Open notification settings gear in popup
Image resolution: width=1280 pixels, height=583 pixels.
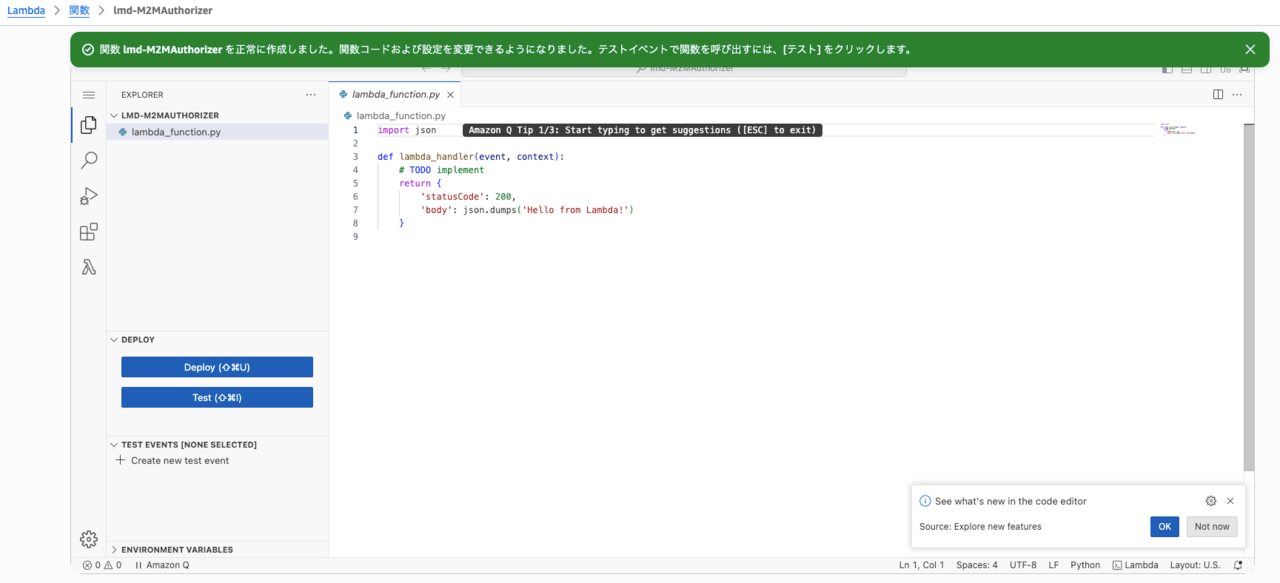1211,501
